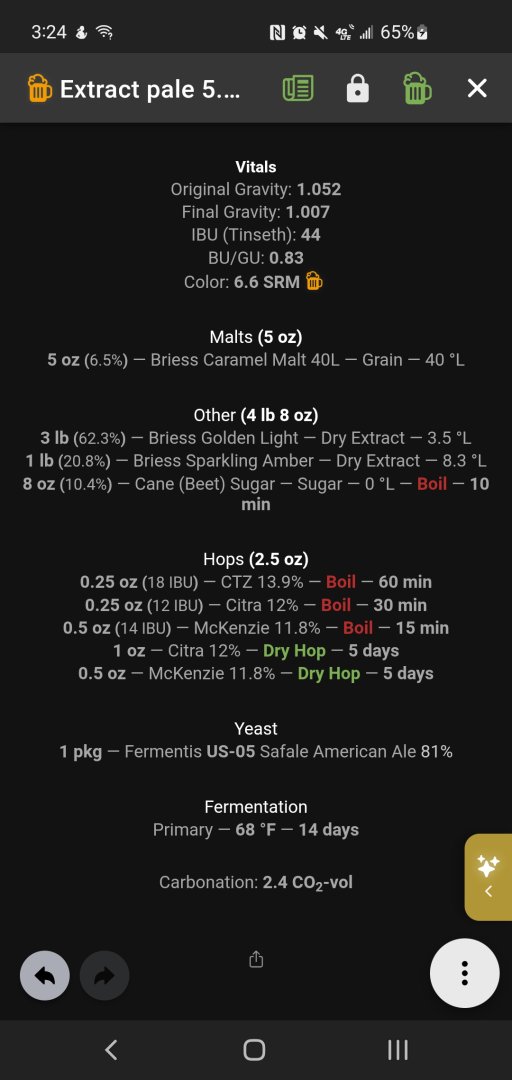The height and width of the screenshot is (1080, 512).
Task: Tap the Android back navigation button
Action: point(110,1050)
